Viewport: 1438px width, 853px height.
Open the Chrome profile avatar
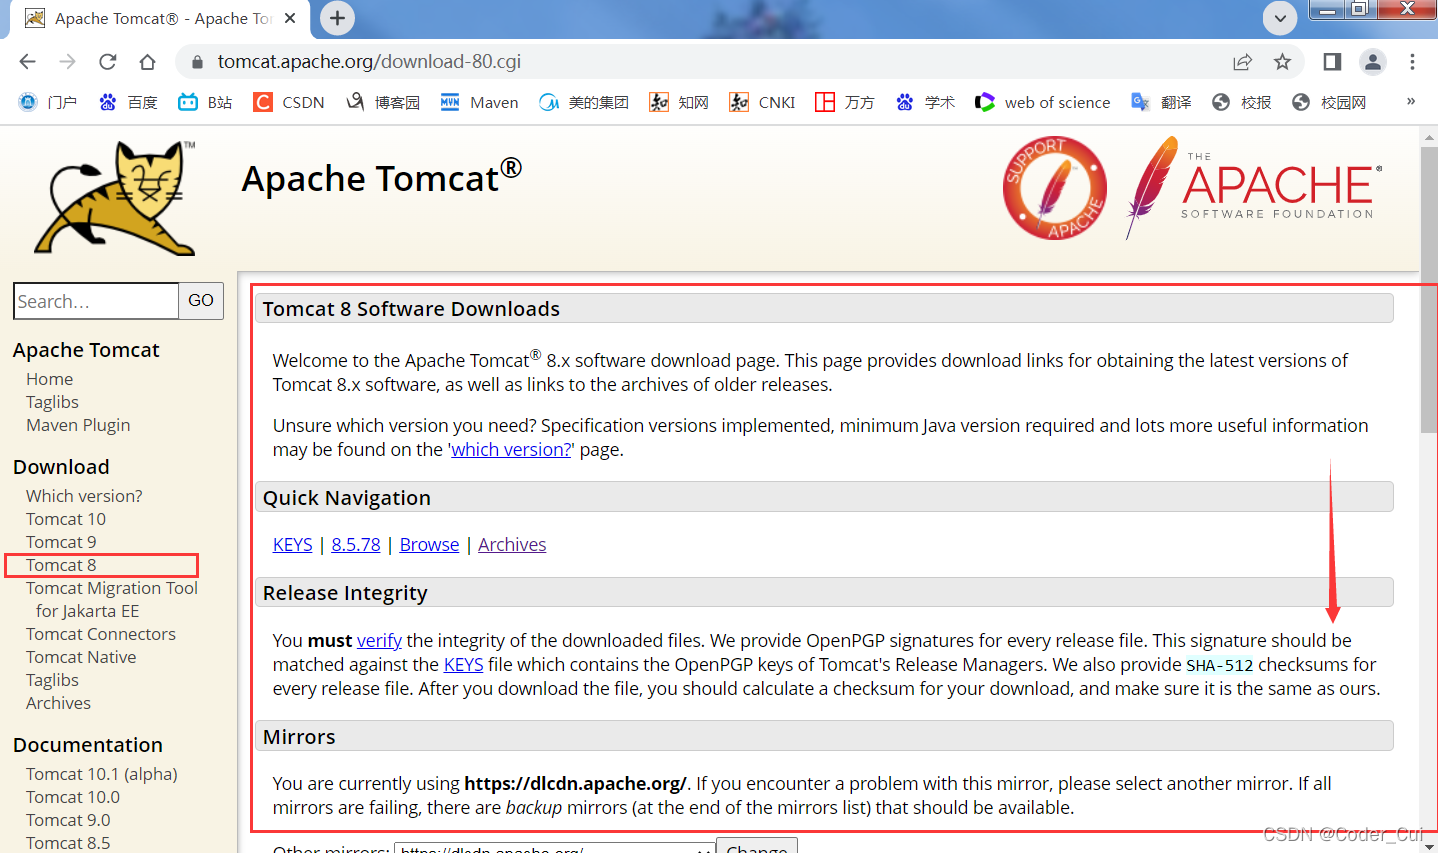pyautogui.click(x=1373, y=62)
